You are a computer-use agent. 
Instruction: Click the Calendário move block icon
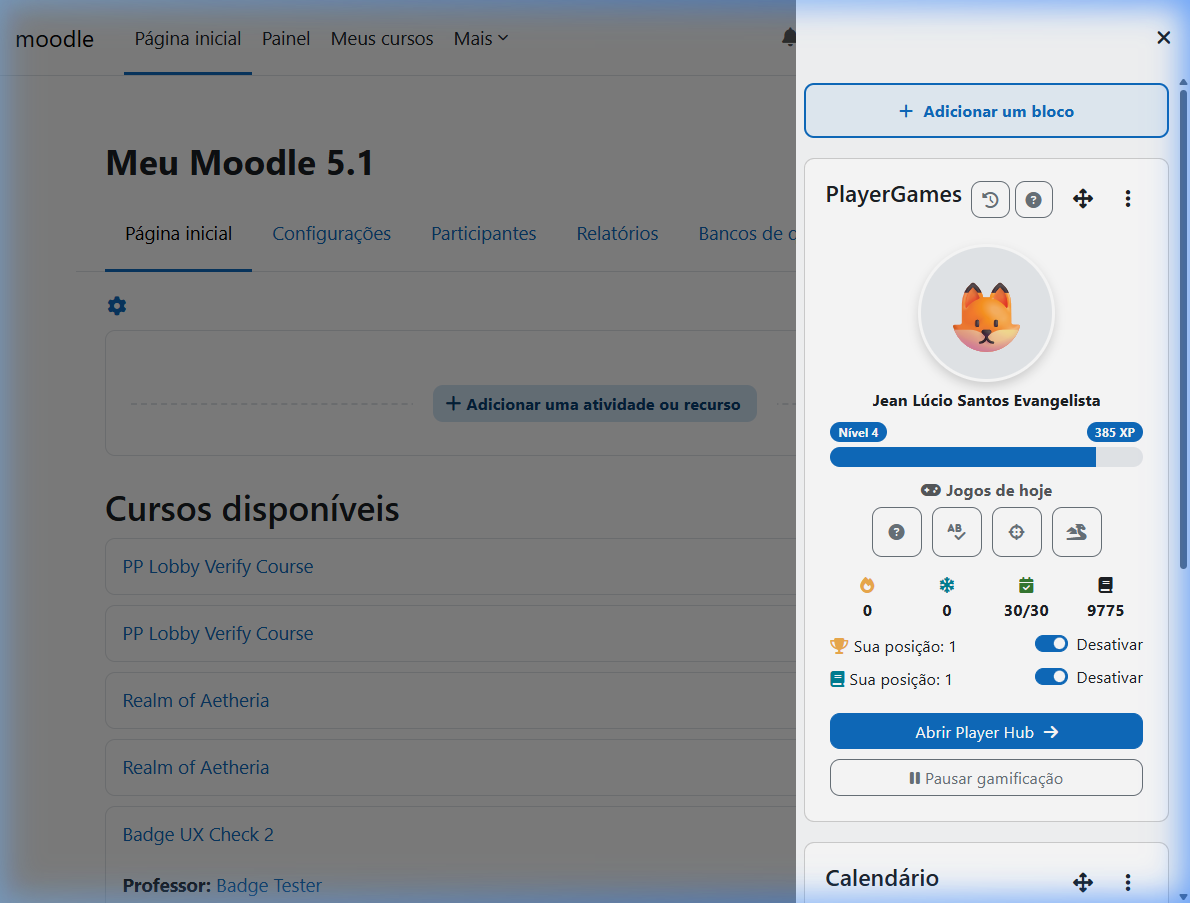[x=1082, y=882]
